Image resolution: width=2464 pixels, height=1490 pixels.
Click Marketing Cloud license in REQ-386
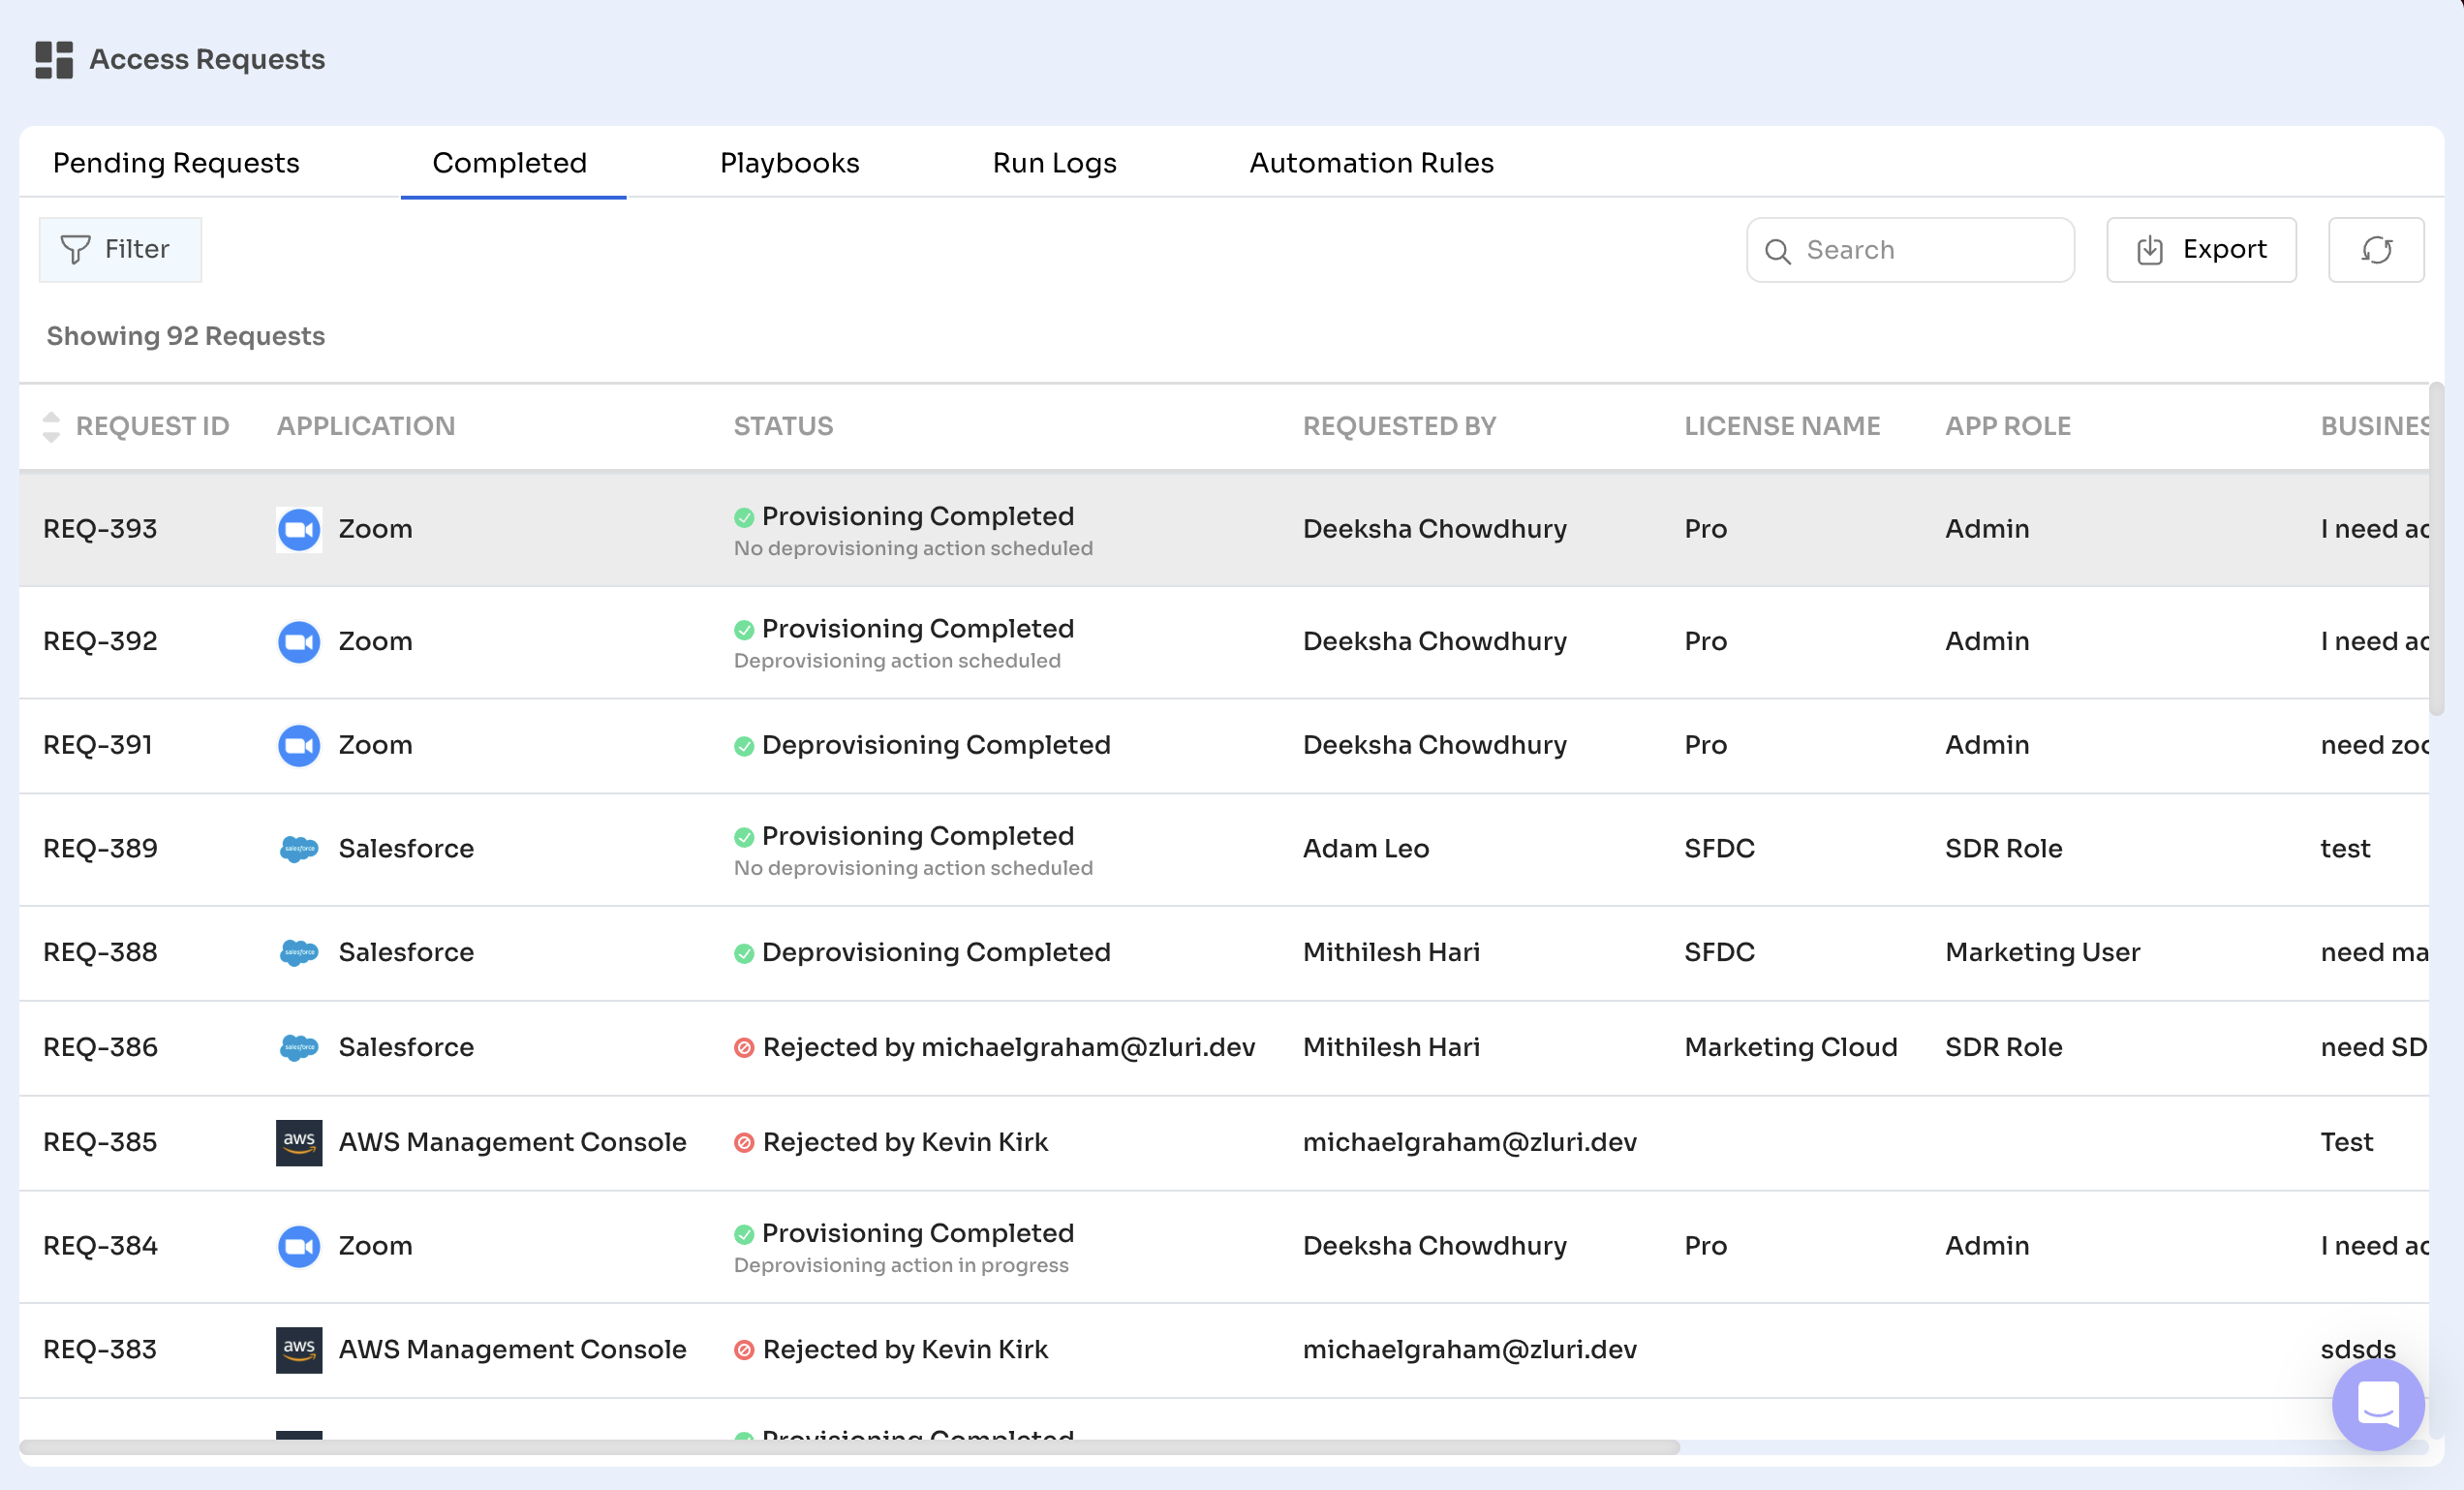[x=1791, y=1047]
